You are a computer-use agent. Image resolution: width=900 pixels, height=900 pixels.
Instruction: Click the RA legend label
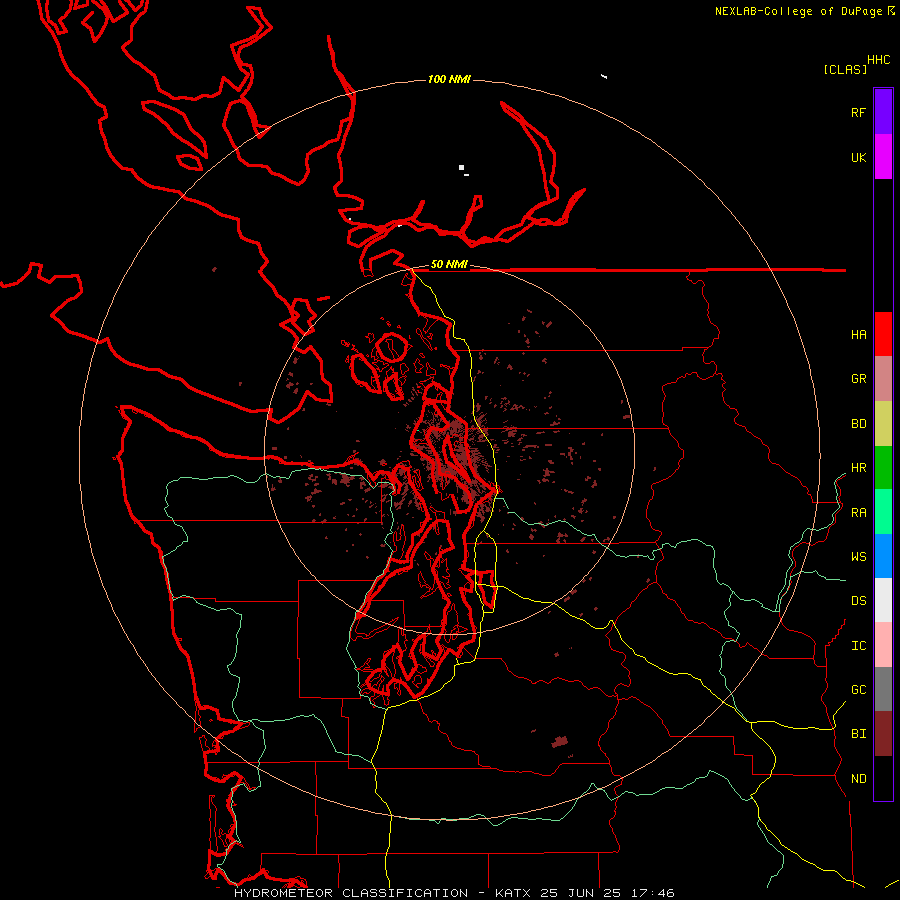858,513
